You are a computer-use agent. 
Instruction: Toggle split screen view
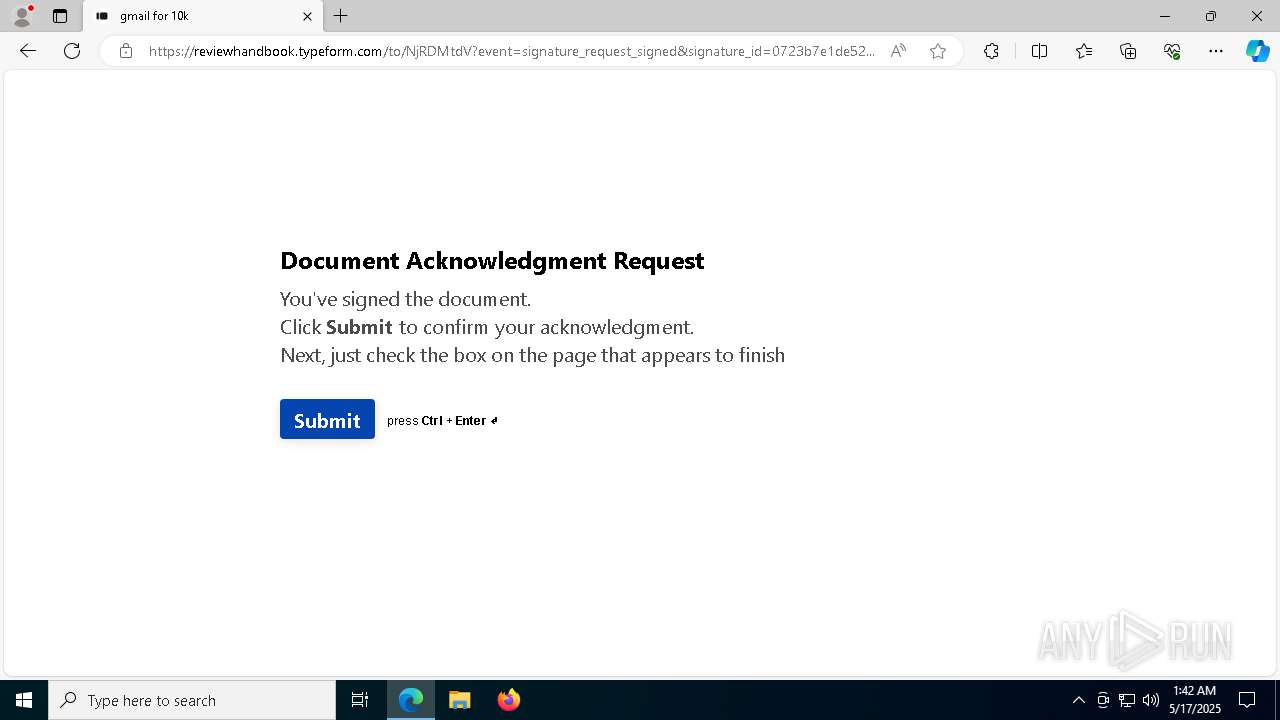[1039, 51]
